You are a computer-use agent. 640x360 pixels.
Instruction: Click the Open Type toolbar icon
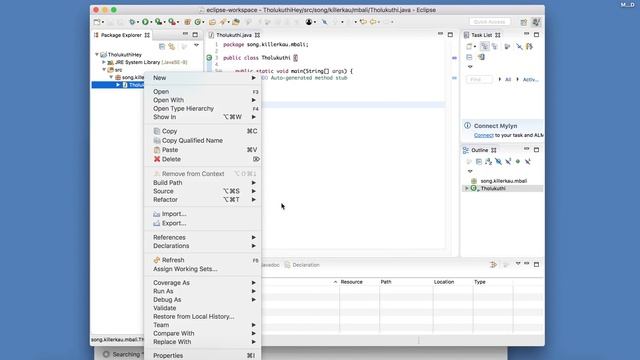pos(212,22)
